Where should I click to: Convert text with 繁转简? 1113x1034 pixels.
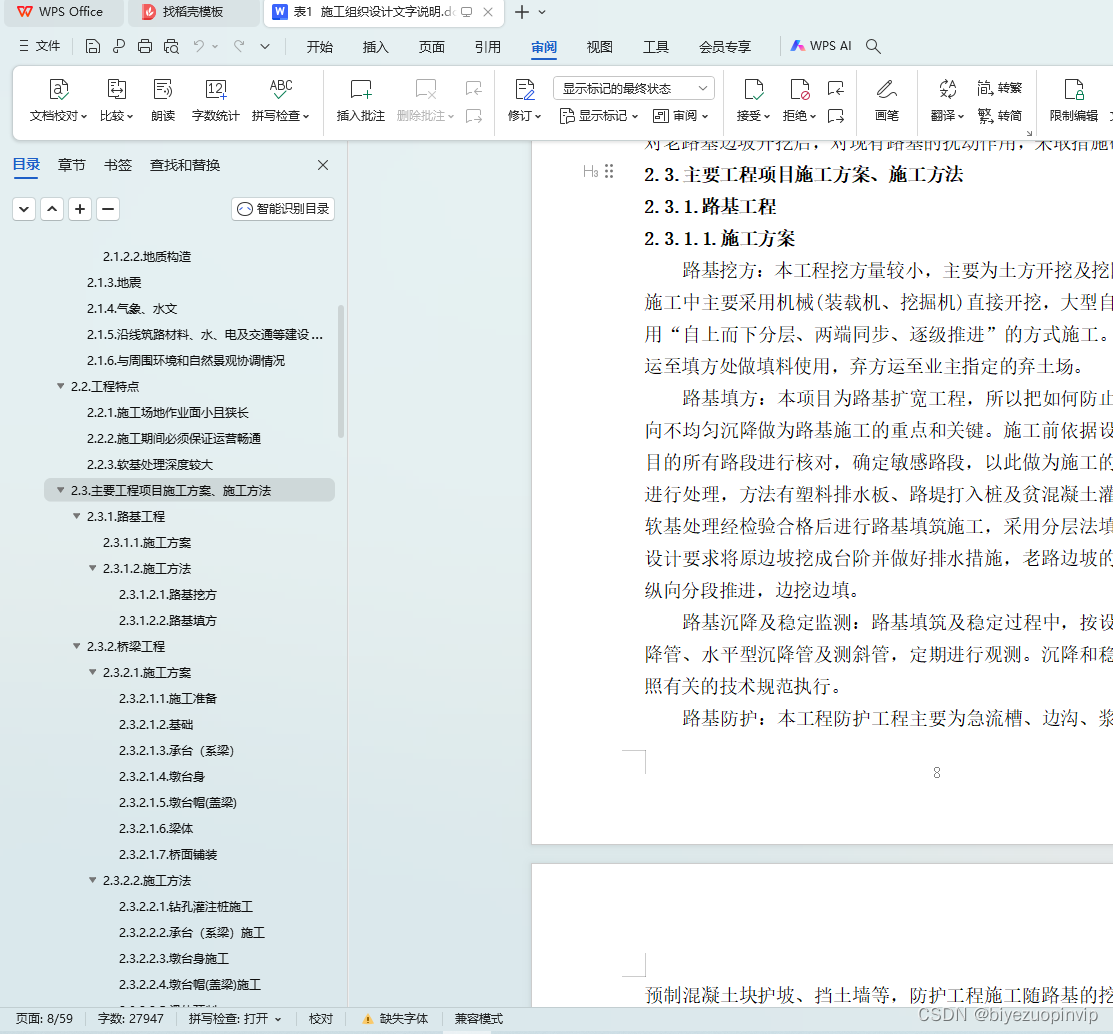tap(999, 115)
